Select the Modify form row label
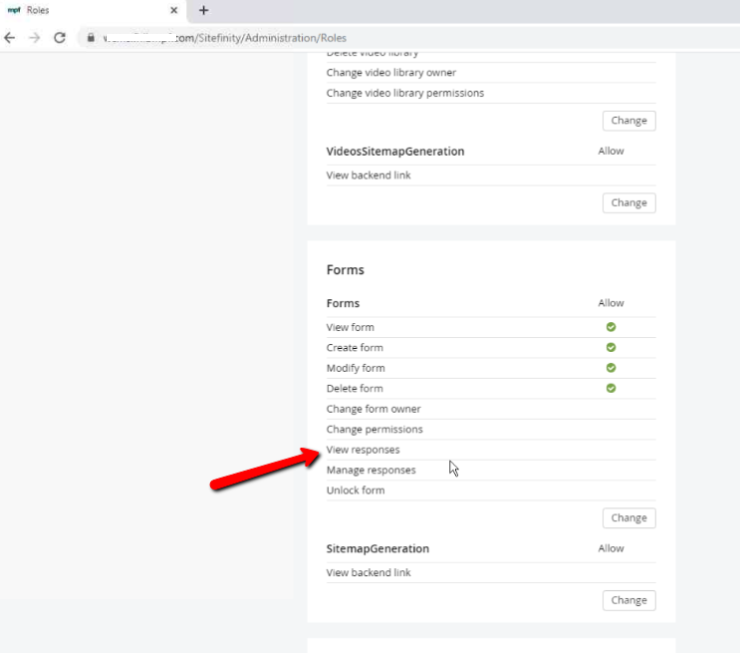740x653 pixels. click(x=355, y=368)
